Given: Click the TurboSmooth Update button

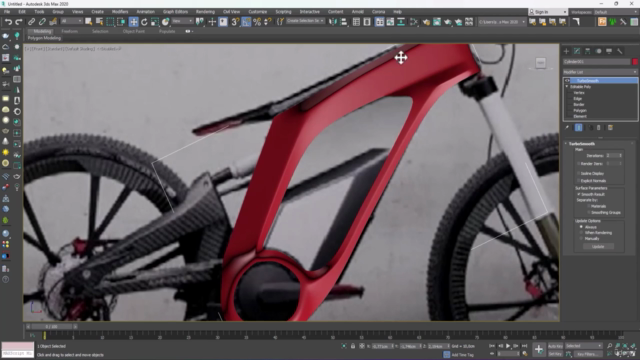Looking at the screenshot, I should [x=598, y=247].
